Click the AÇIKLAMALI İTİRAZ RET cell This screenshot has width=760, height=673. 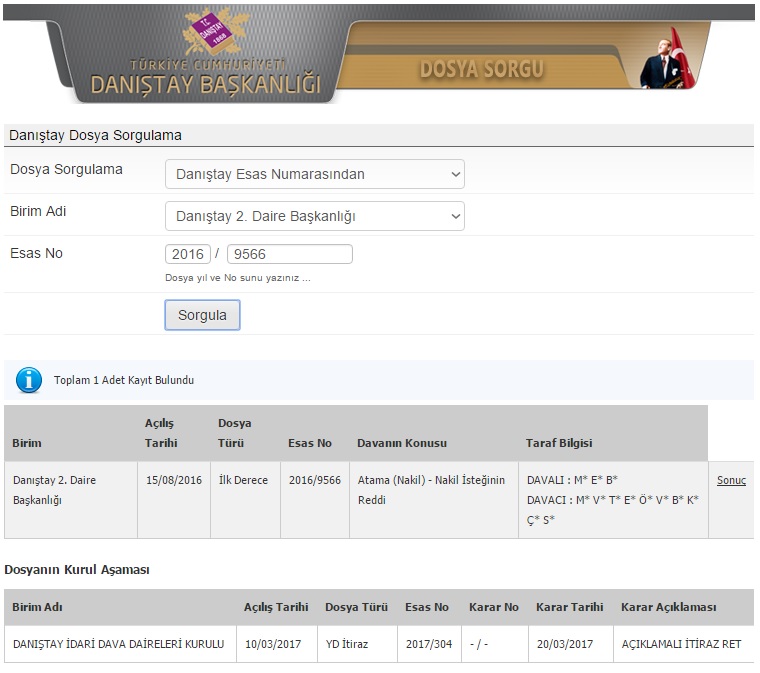tap(681, 644)
